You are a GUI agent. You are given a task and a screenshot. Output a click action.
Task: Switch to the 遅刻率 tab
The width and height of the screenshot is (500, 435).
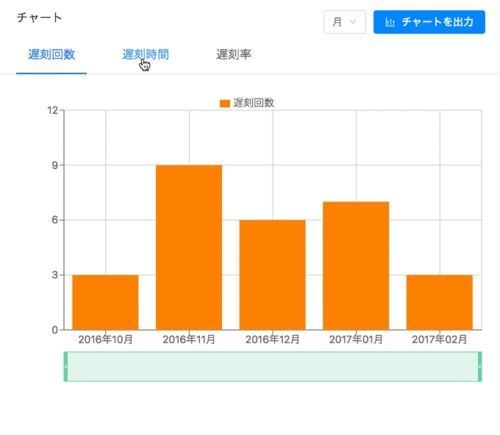click(x=234, y=54)
